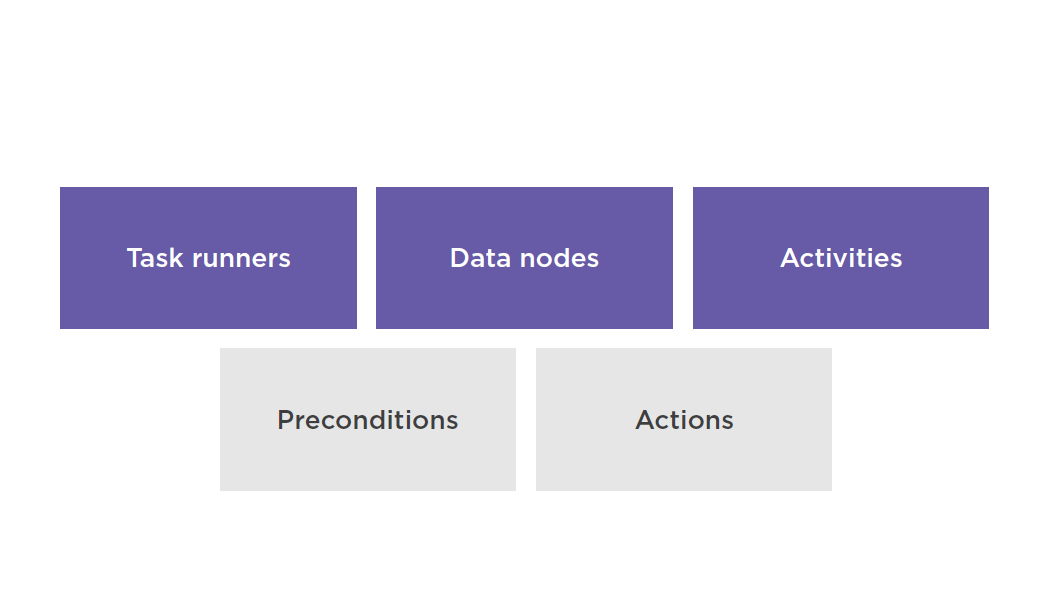Screen dimensions: 1050x590
Task: Choose the first purple tile, Task runners
Action: tap(208, 258)
